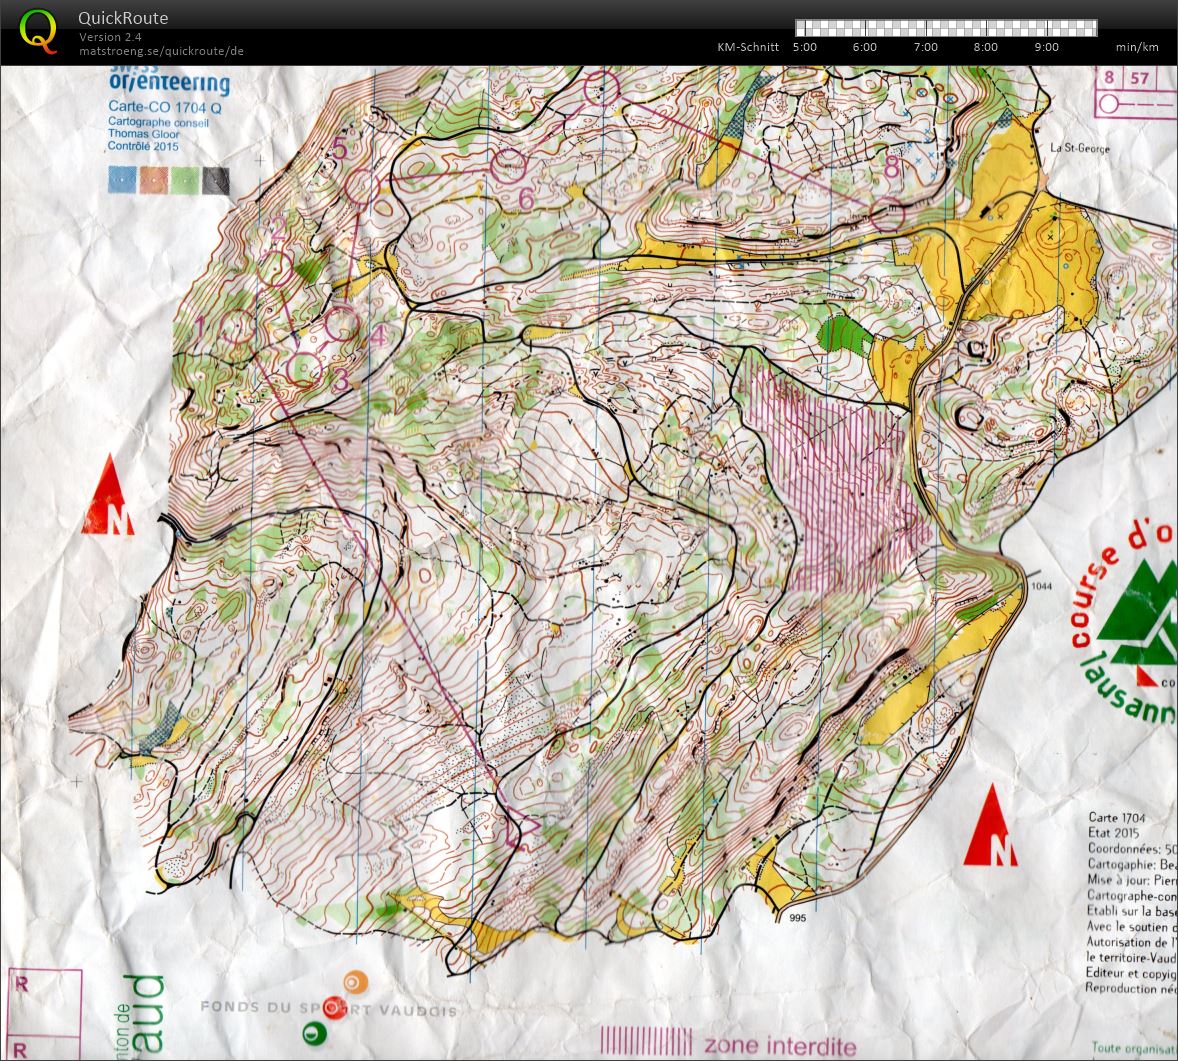
Task: Click the QuickRoute Q logo
Action: [x=38, y=32]
